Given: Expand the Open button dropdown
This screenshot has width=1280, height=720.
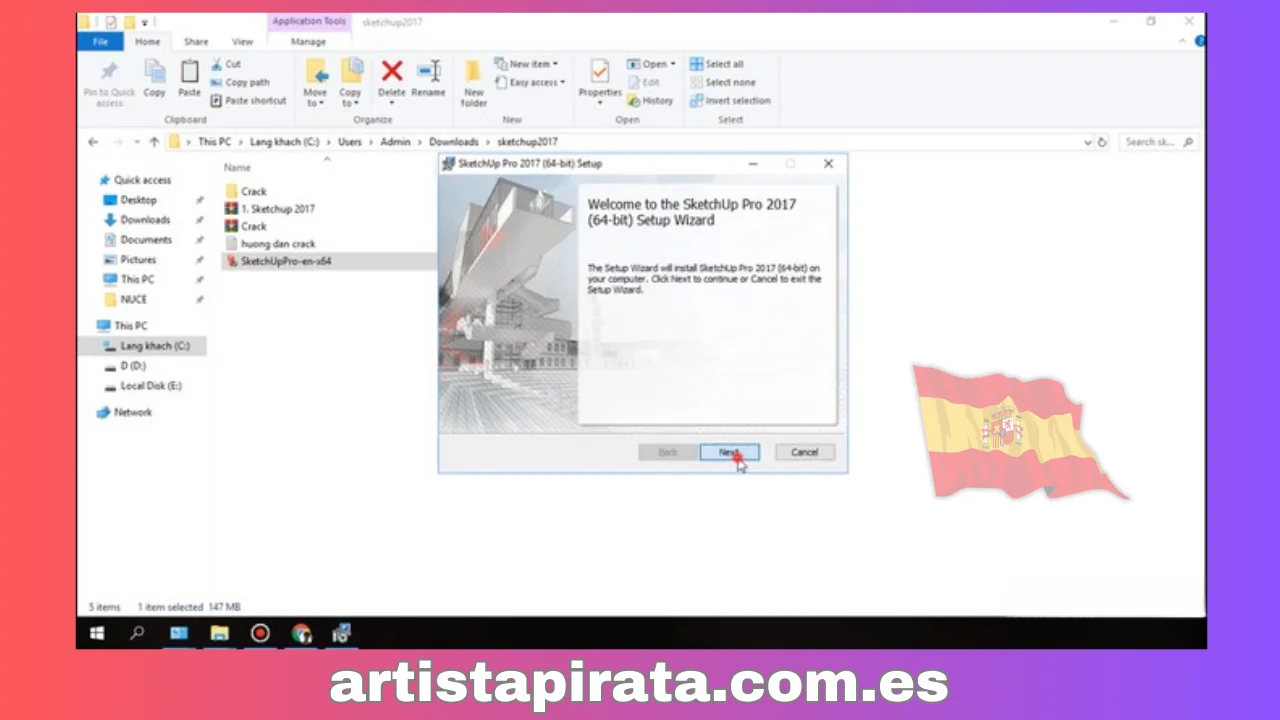Looking at the screenshot, I should click(673, 64).
